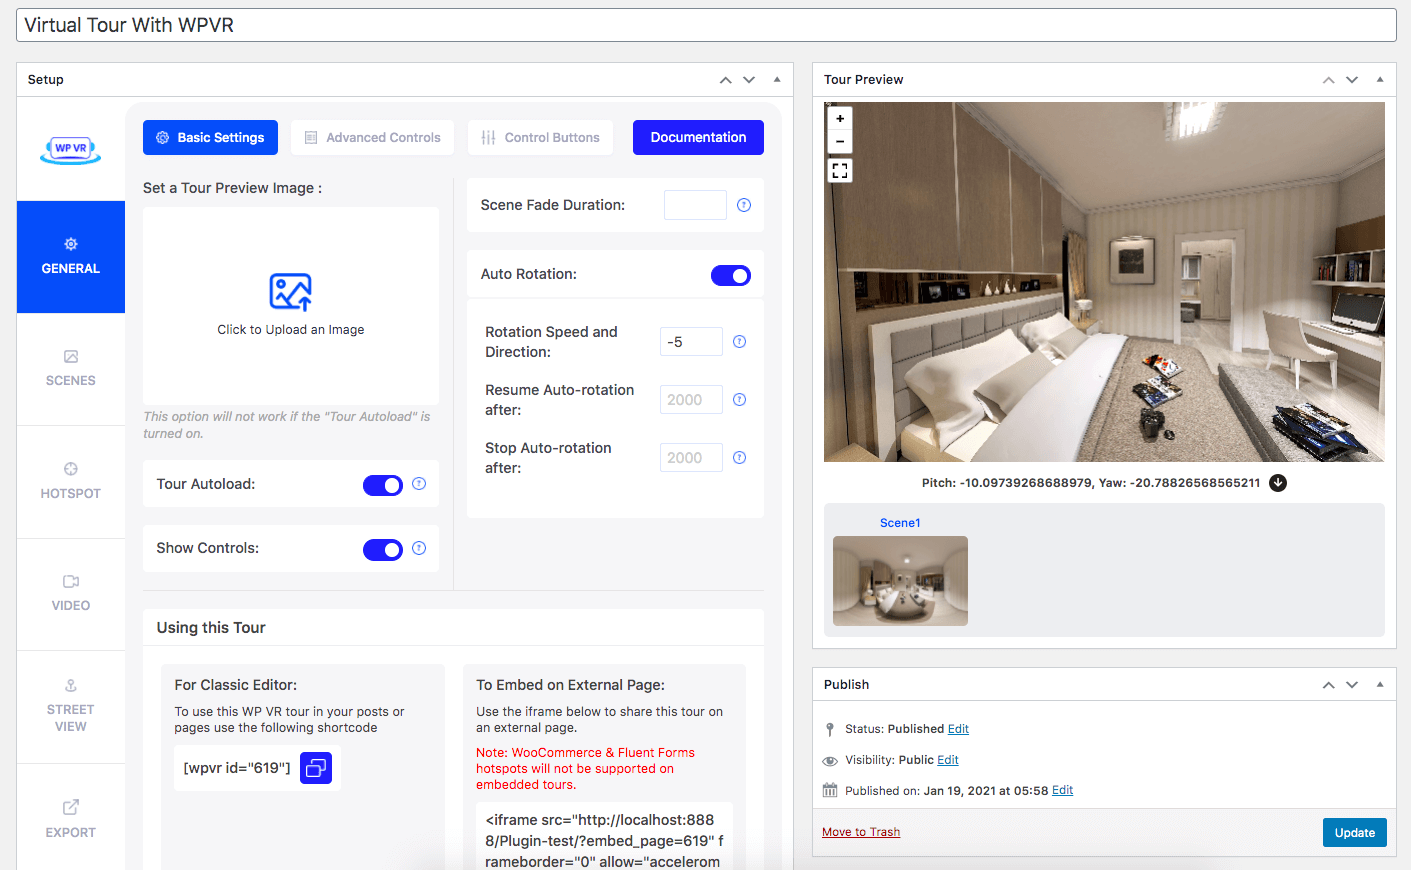
Task: Click the Scene Fade Duration field
Action: (695, 205)
